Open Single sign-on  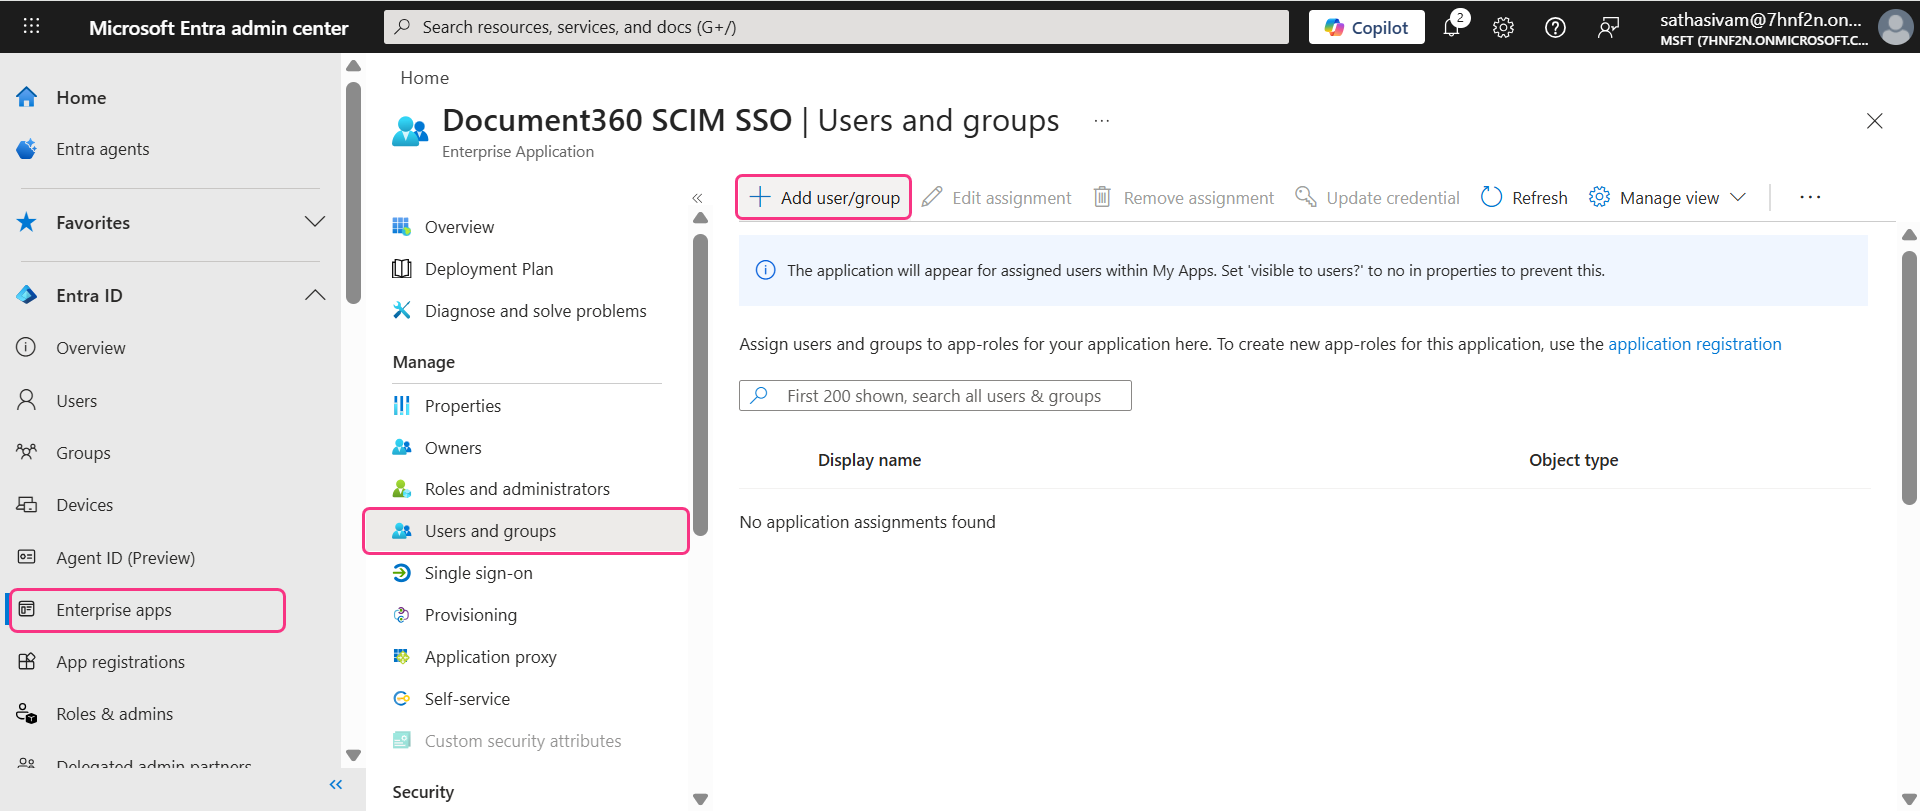pyautogui.click(x=478, y=573)
